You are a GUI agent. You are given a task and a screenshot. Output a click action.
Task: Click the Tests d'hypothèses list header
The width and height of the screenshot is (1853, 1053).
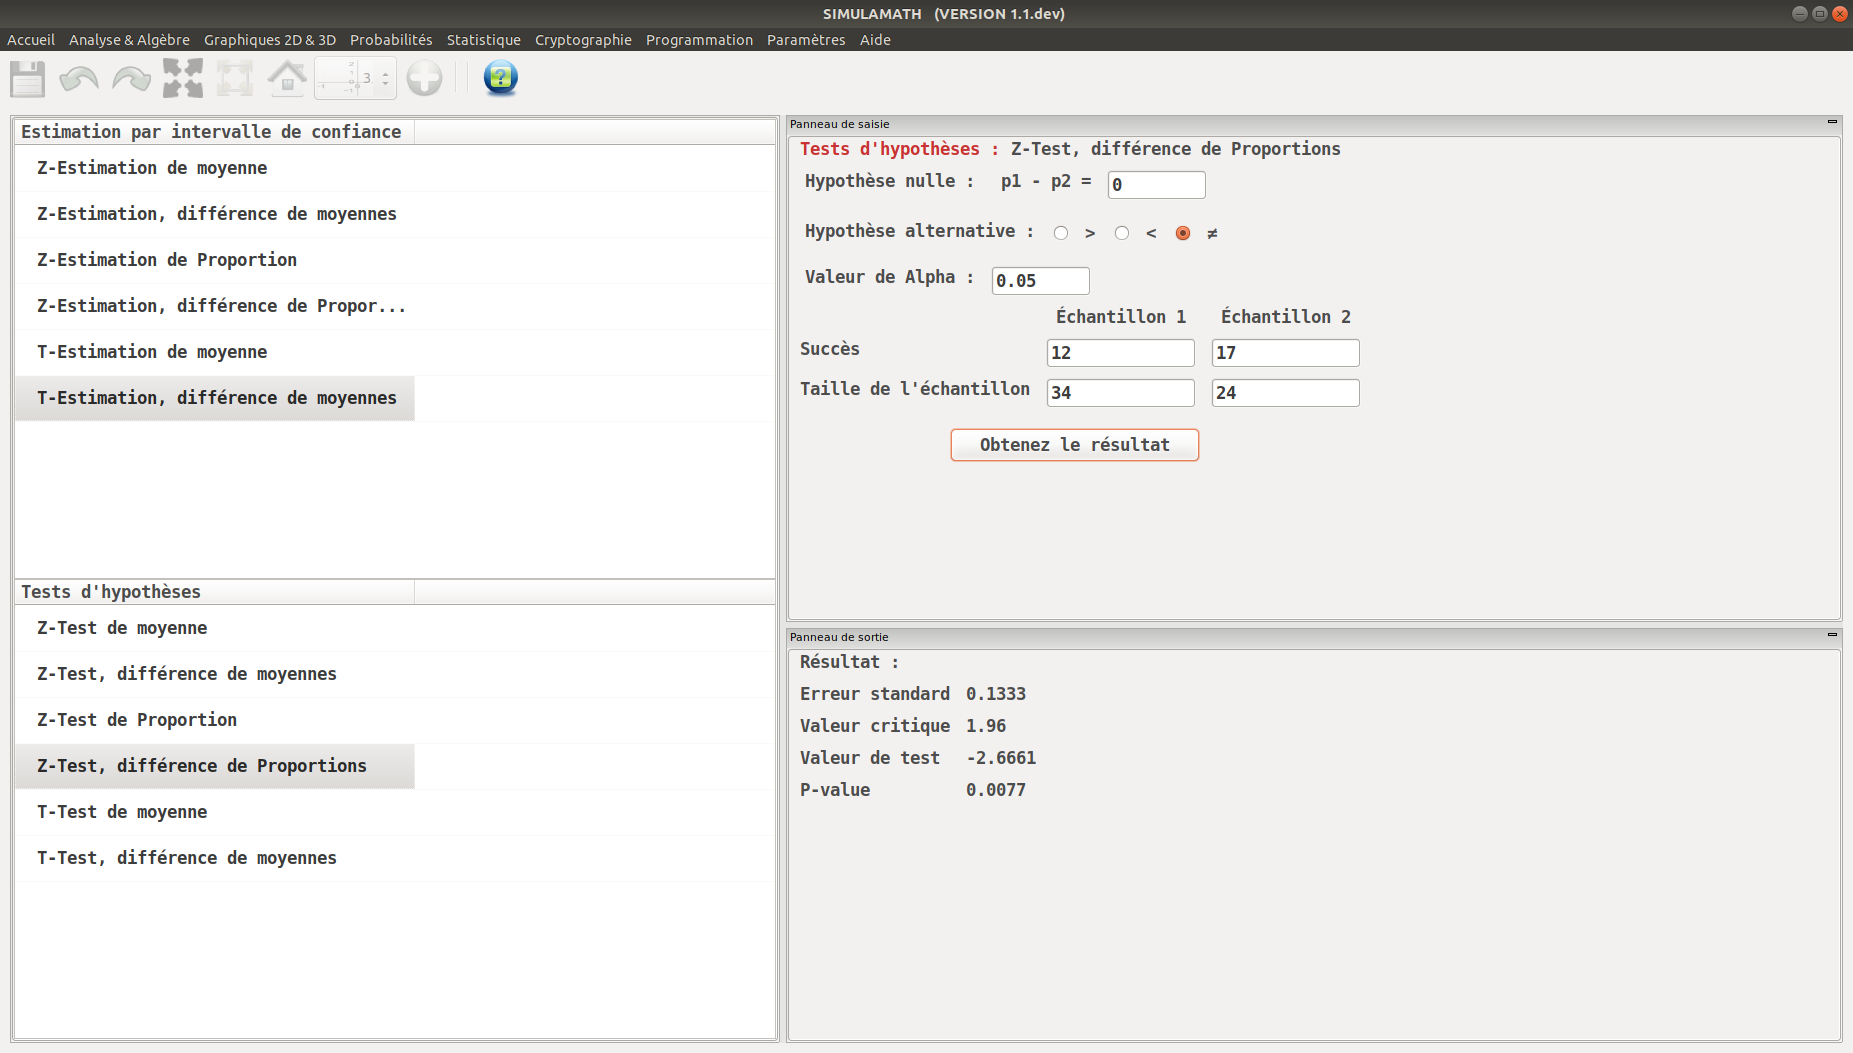214,592
